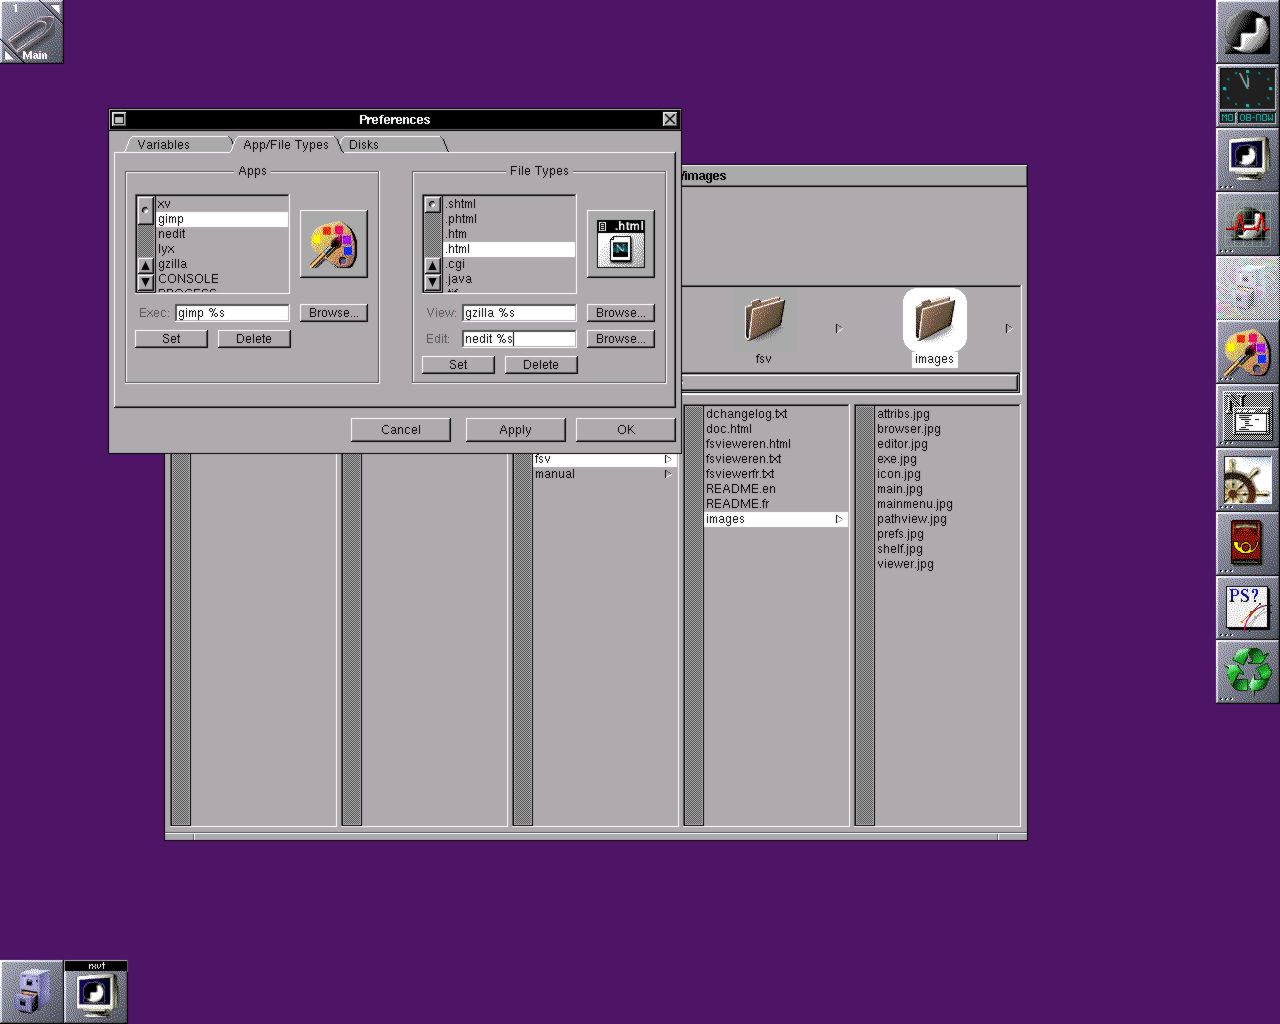Click Browse next to the Exec field
This screenshot has width=1280, height=1024.
tap(333, 313)
